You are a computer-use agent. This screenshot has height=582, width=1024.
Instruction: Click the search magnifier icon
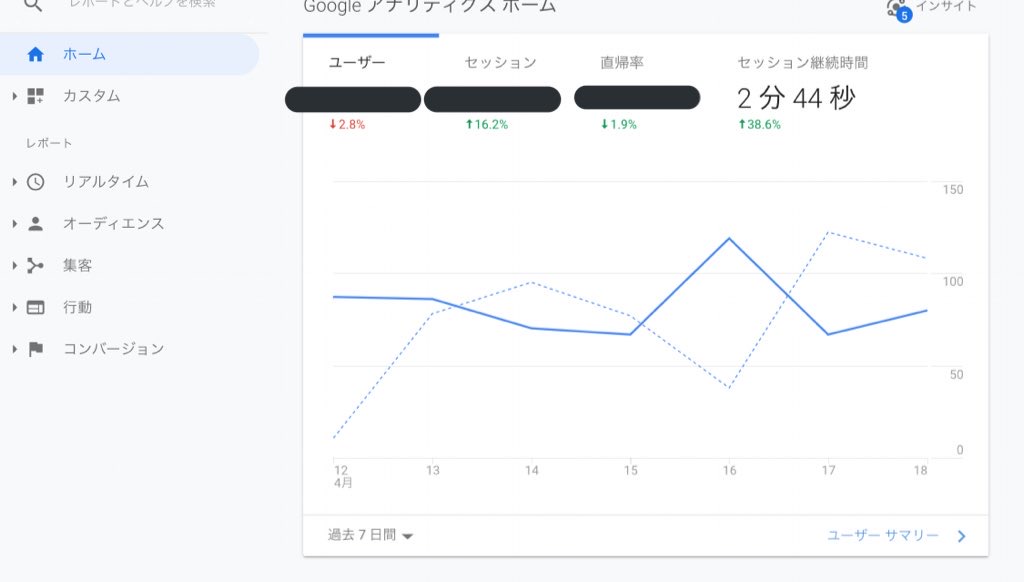click(33, 5)
